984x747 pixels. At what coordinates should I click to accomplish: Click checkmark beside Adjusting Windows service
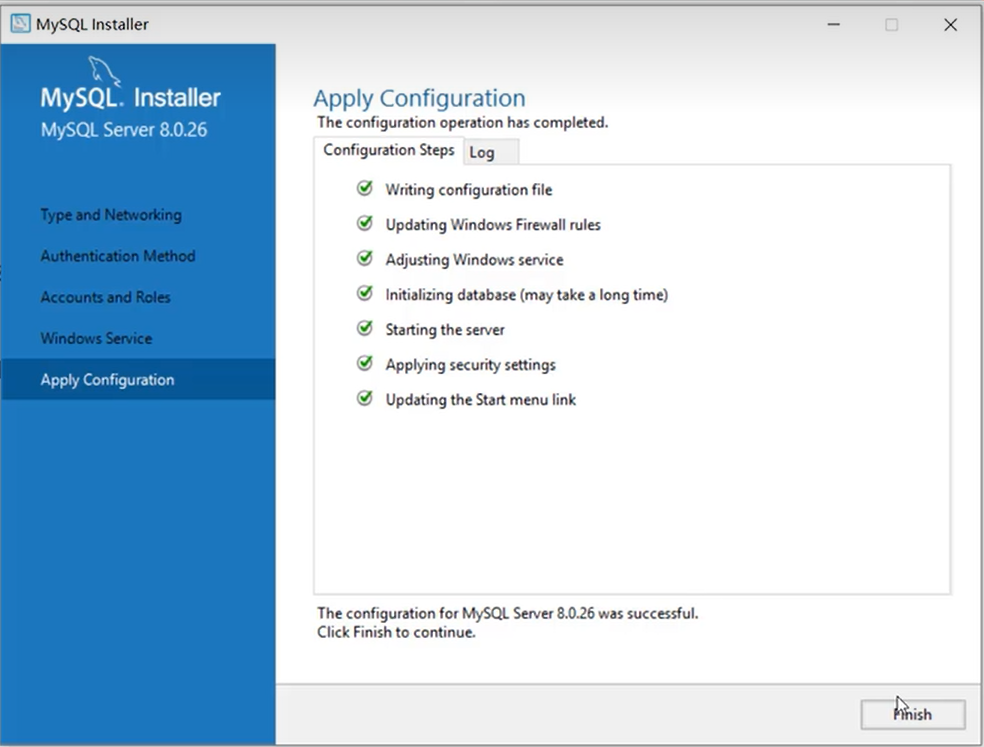365,259
